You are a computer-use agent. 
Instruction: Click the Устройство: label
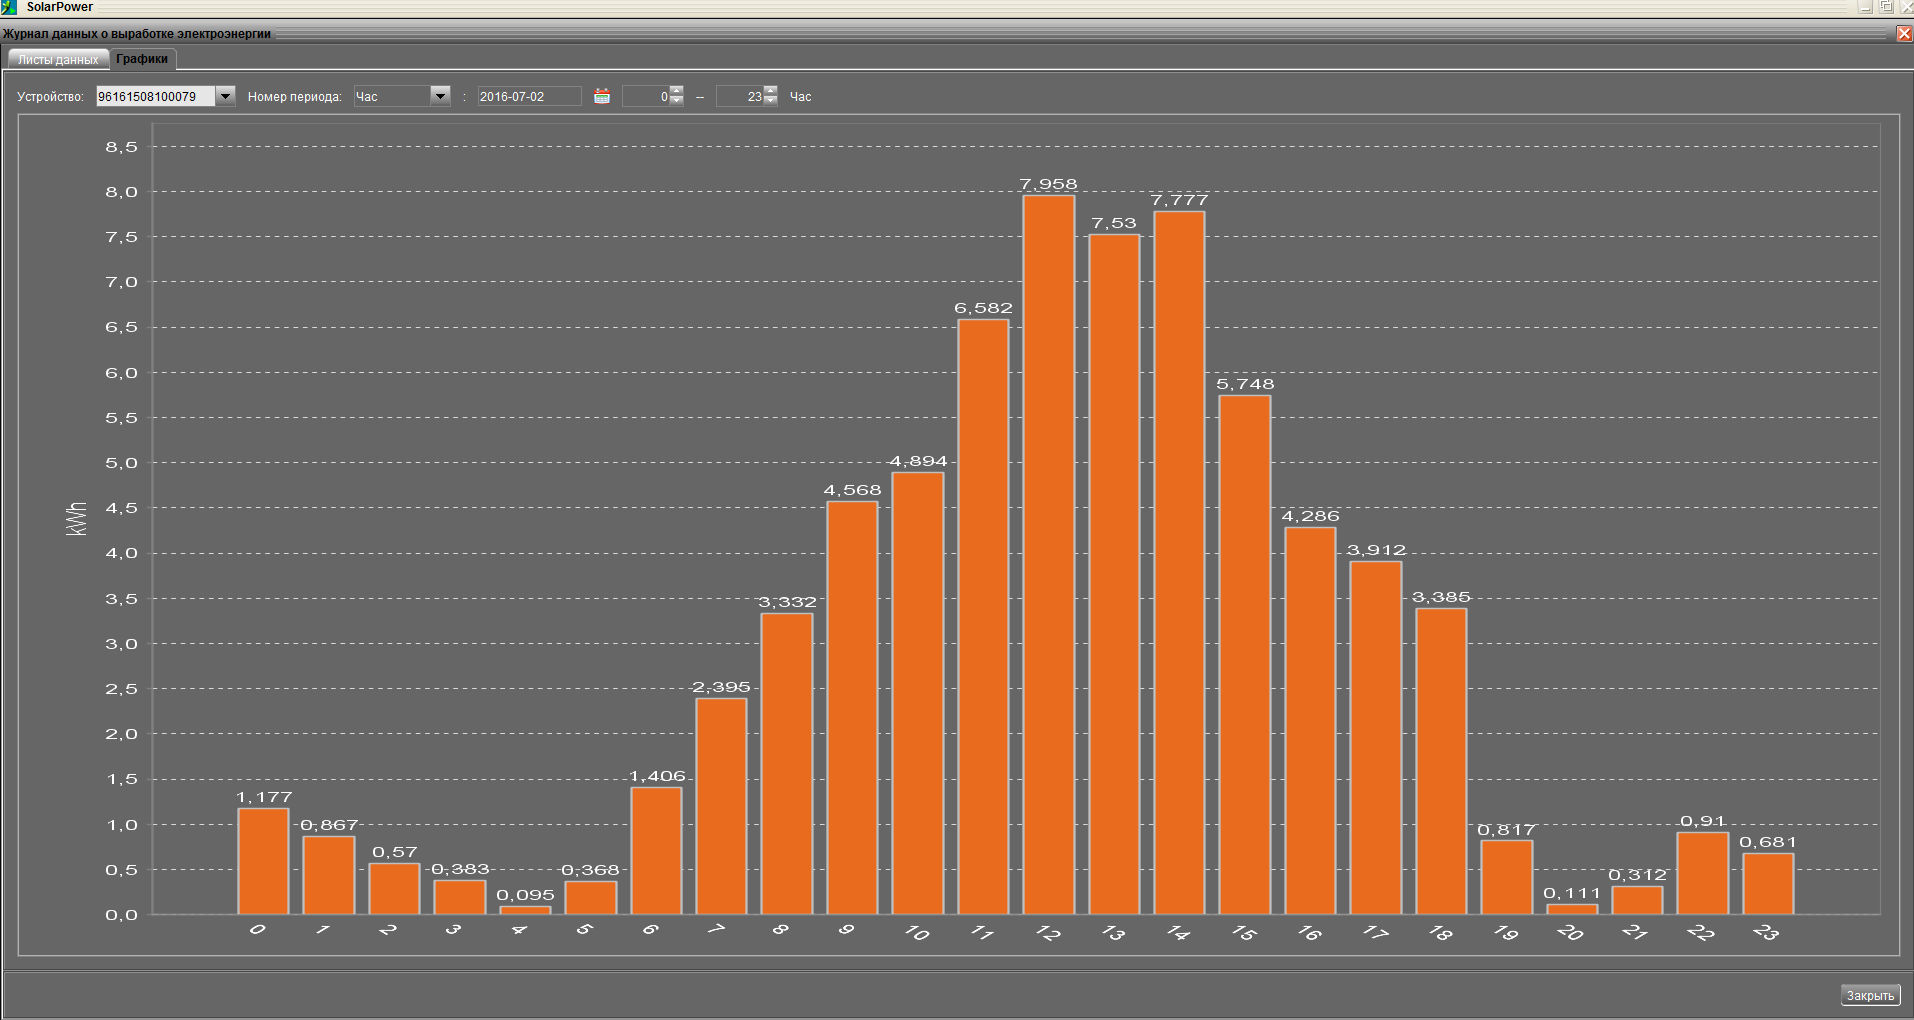(x=50, y=97)
